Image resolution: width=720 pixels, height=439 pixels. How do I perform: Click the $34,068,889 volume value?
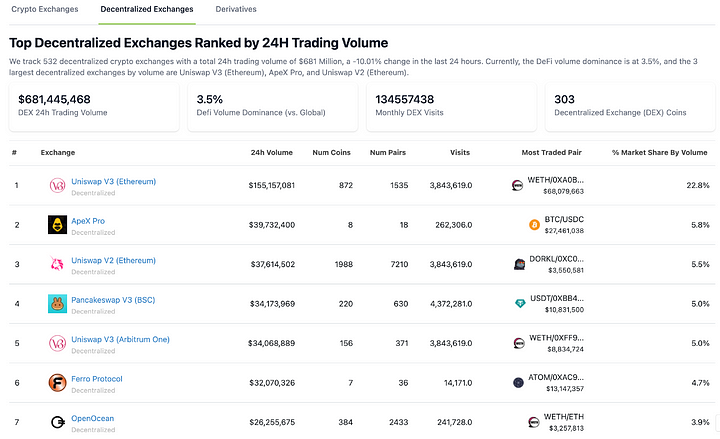(x=271, y=343)
